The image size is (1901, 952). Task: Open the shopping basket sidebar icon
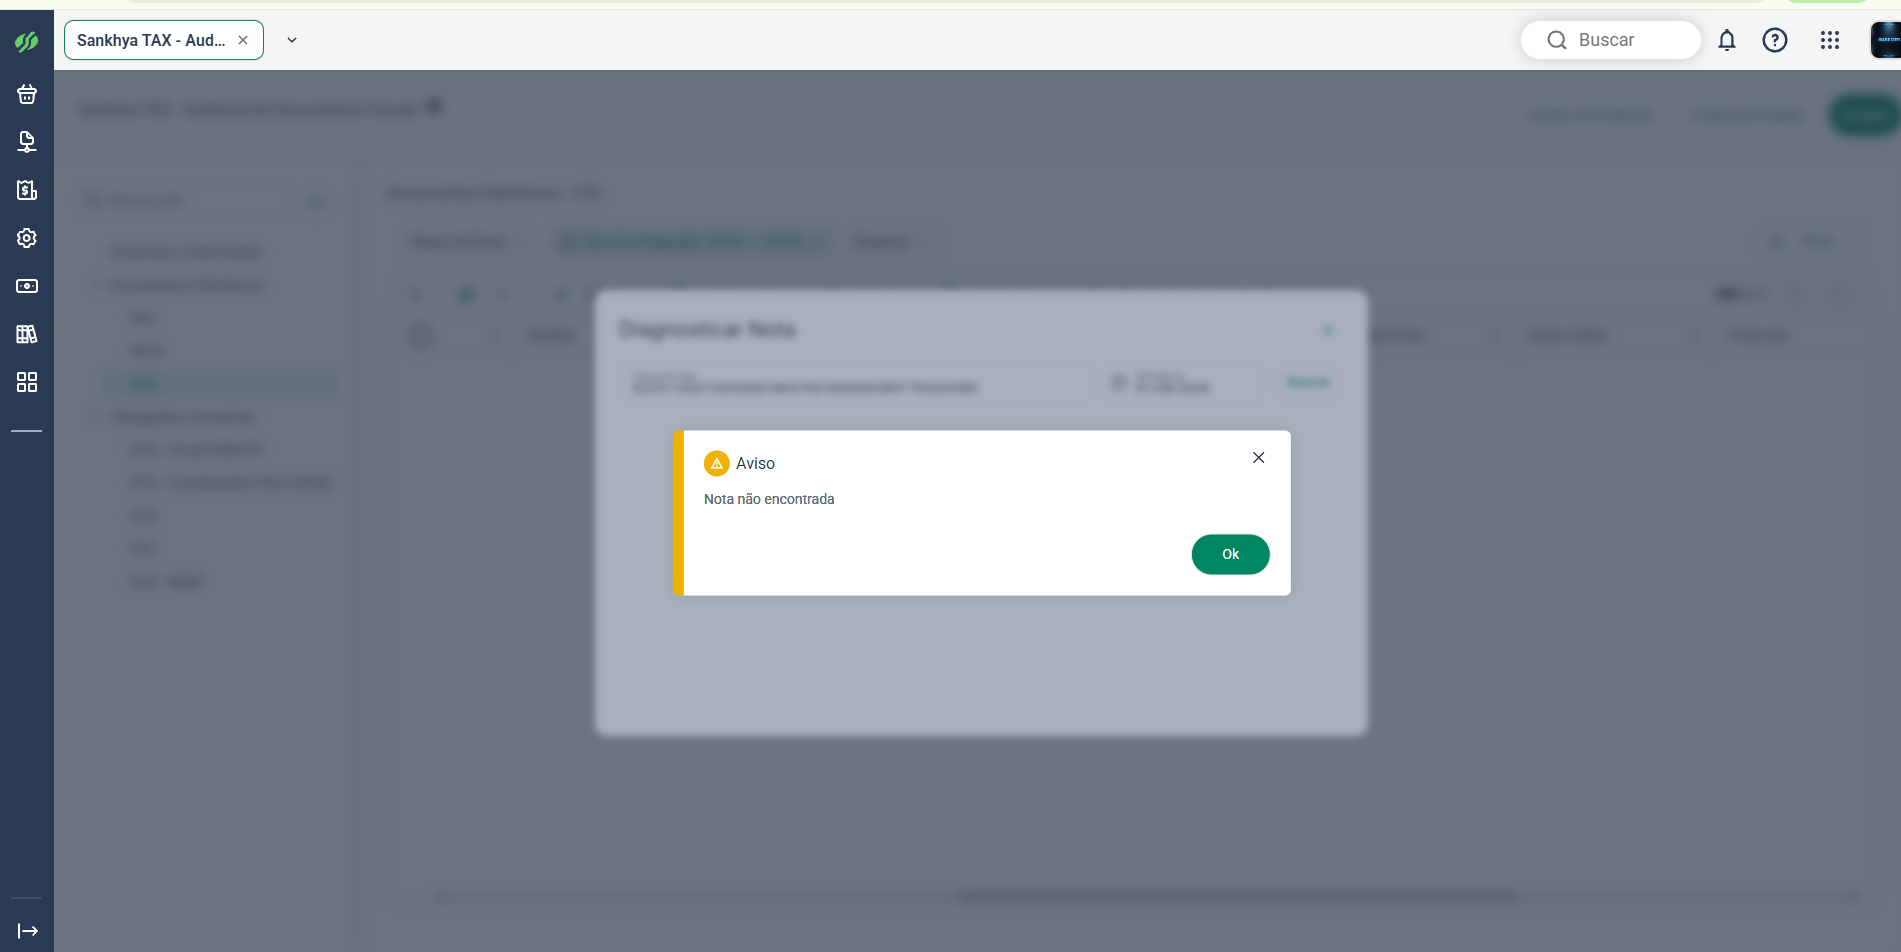tap(27, 94)
